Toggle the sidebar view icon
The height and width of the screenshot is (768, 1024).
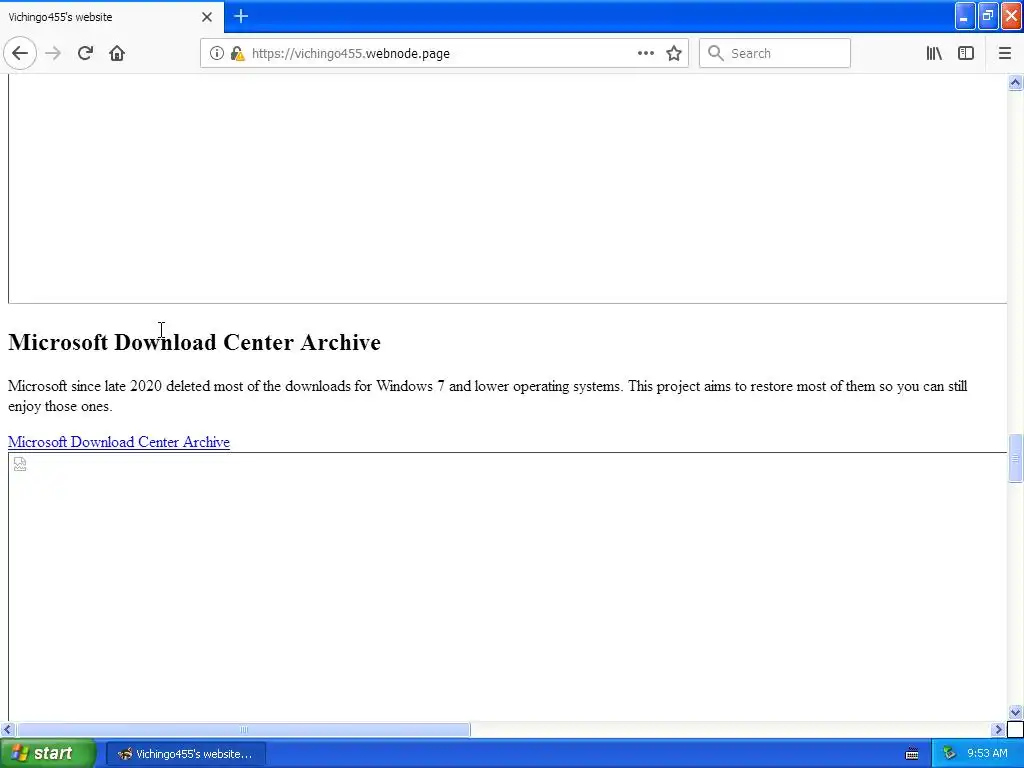pyautogui.click(x=966, y=53)
